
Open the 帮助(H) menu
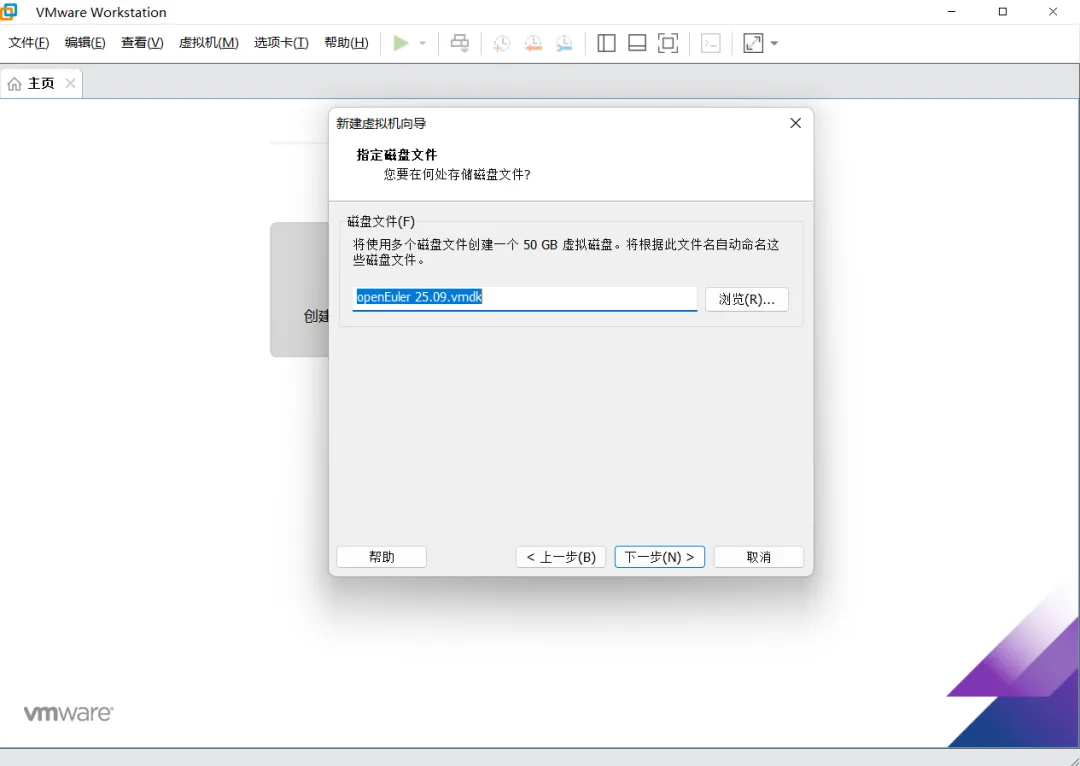346,43
